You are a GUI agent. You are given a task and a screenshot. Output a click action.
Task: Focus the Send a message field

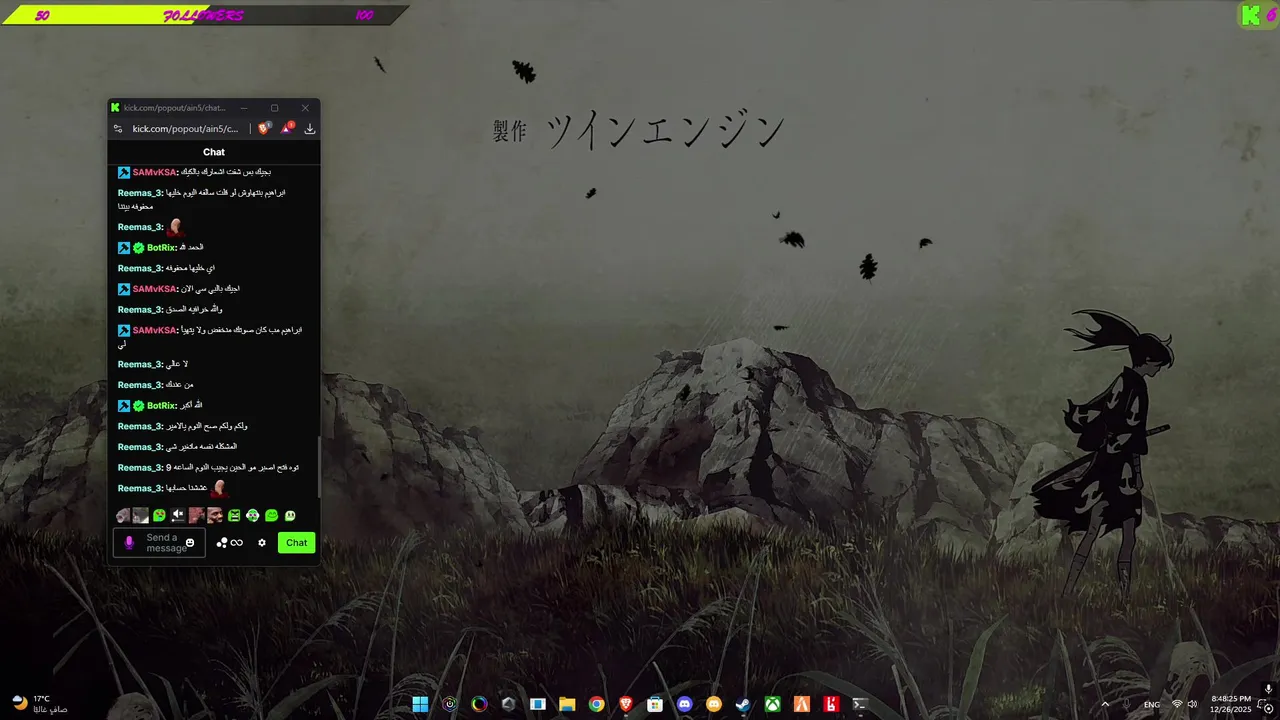[x=160, y=543]
